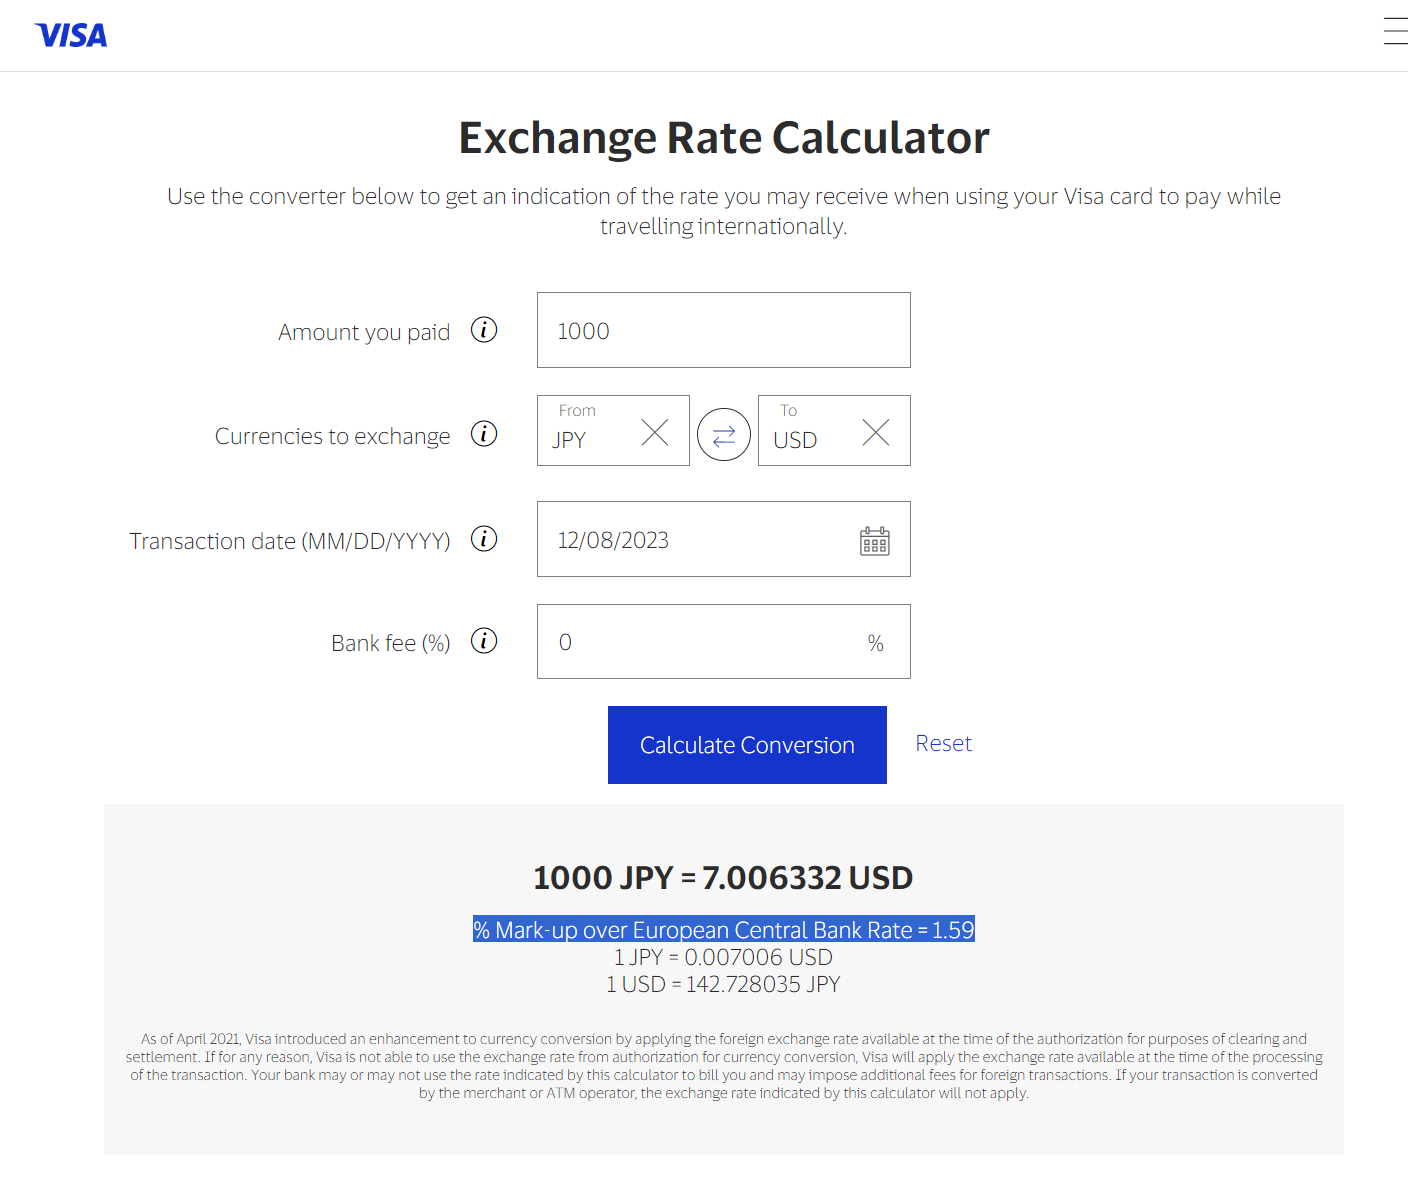This screenshot has height=1177, width=1408.
Task: Click the Reset link
Action: tap(943, 744)
